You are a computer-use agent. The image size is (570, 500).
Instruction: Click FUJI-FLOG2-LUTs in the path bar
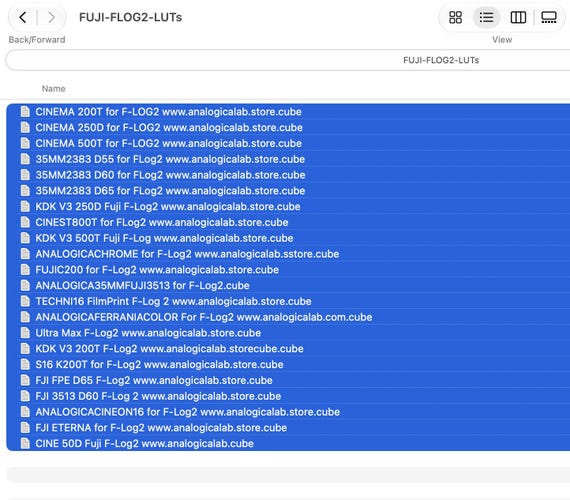pyautogui.click(x=441, y=60)
